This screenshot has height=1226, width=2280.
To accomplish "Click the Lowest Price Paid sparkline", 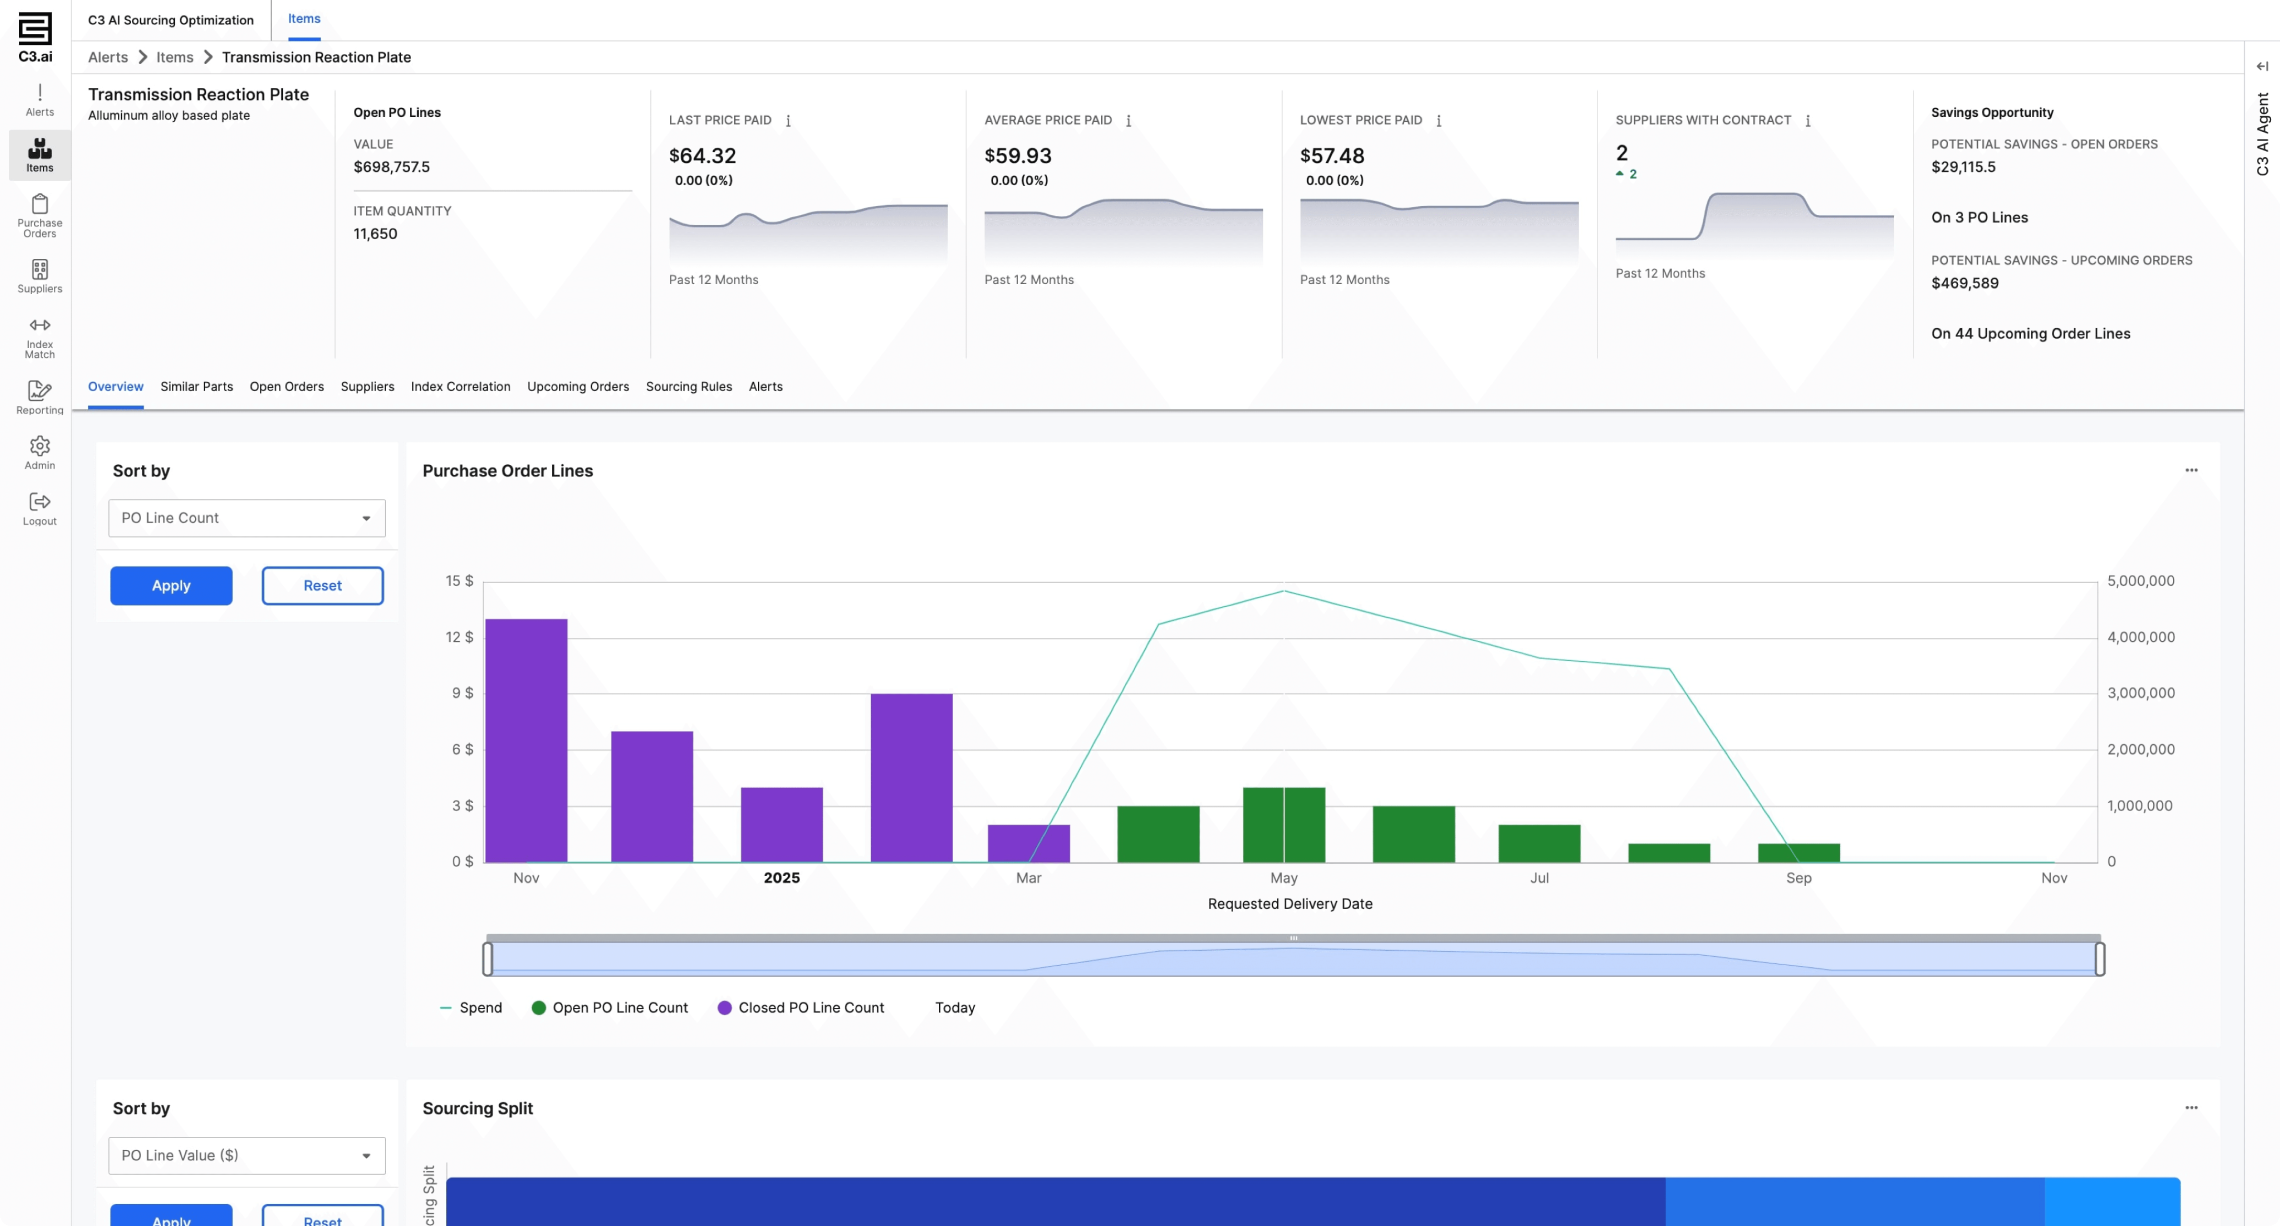I will click(x=1439, y=233).
